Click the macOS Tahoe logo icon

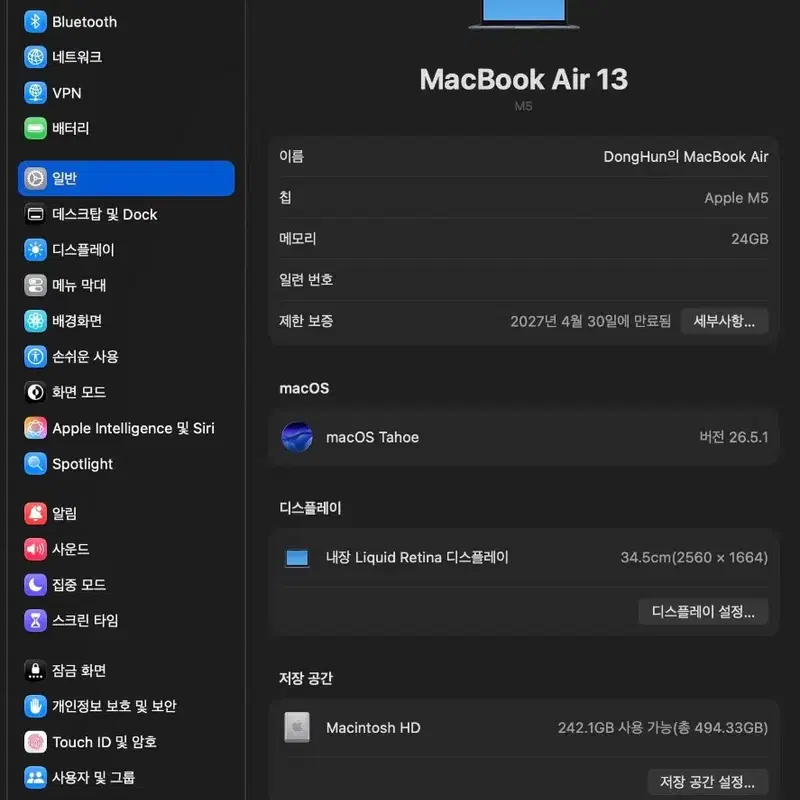pyautogui.click(x=297, y=437)
